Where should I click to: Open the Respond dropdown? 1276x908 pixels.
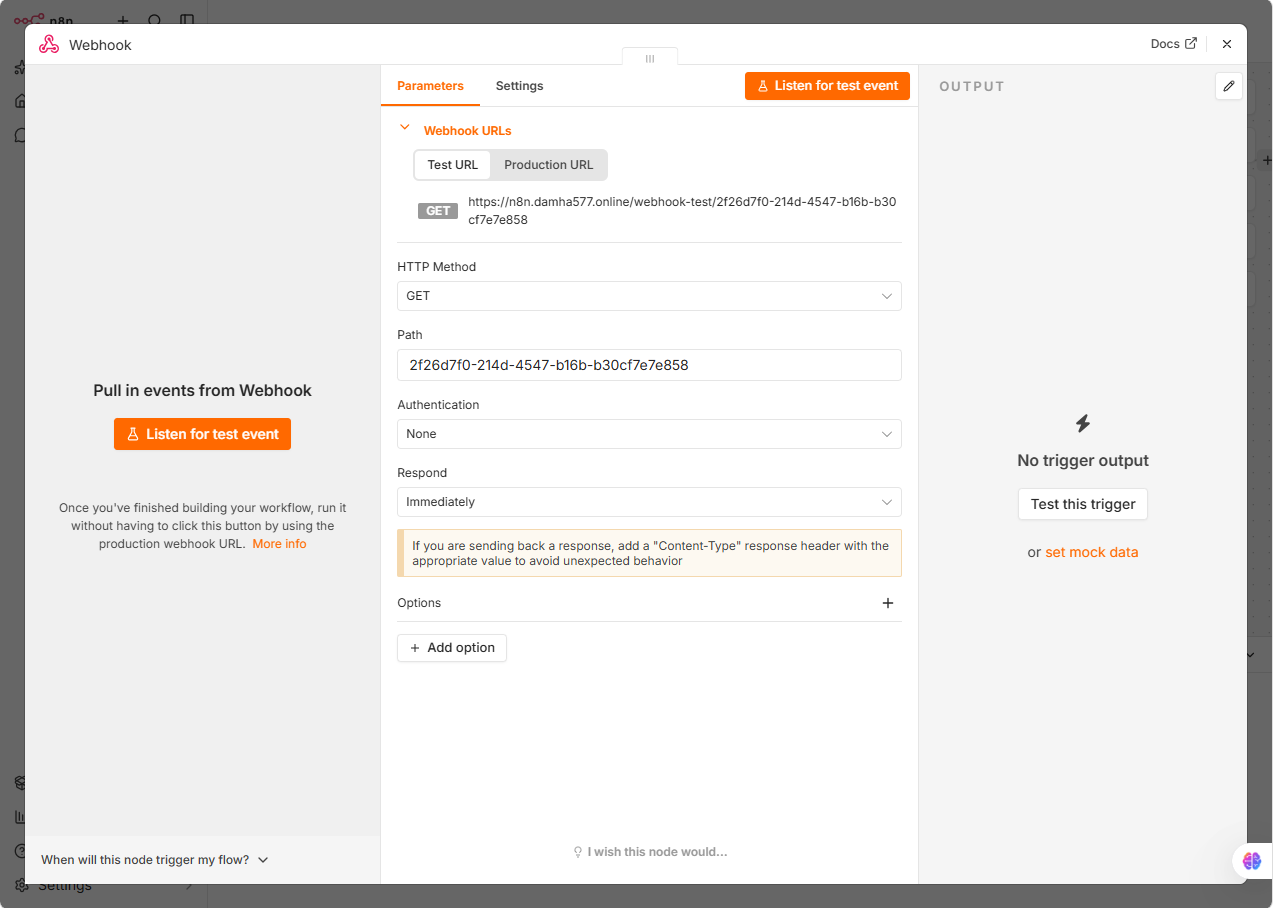pyautogui.click(x=649, y=502)
